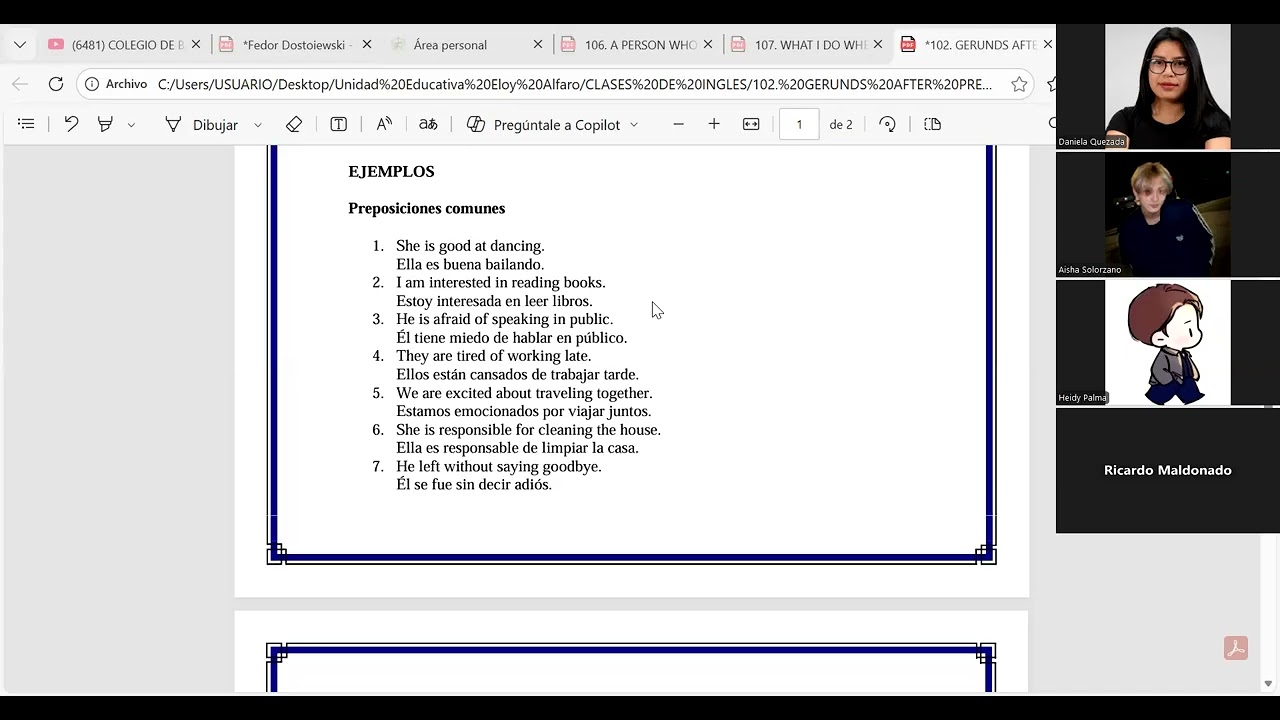
Task: Zoom in with the plus button
Action: click(714, 124)
